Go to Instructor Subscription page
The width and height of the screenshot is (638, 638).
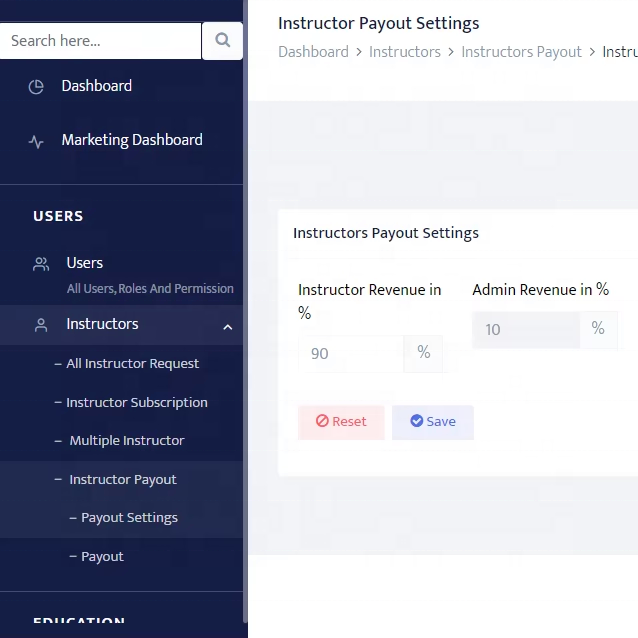tap(136, 403)
